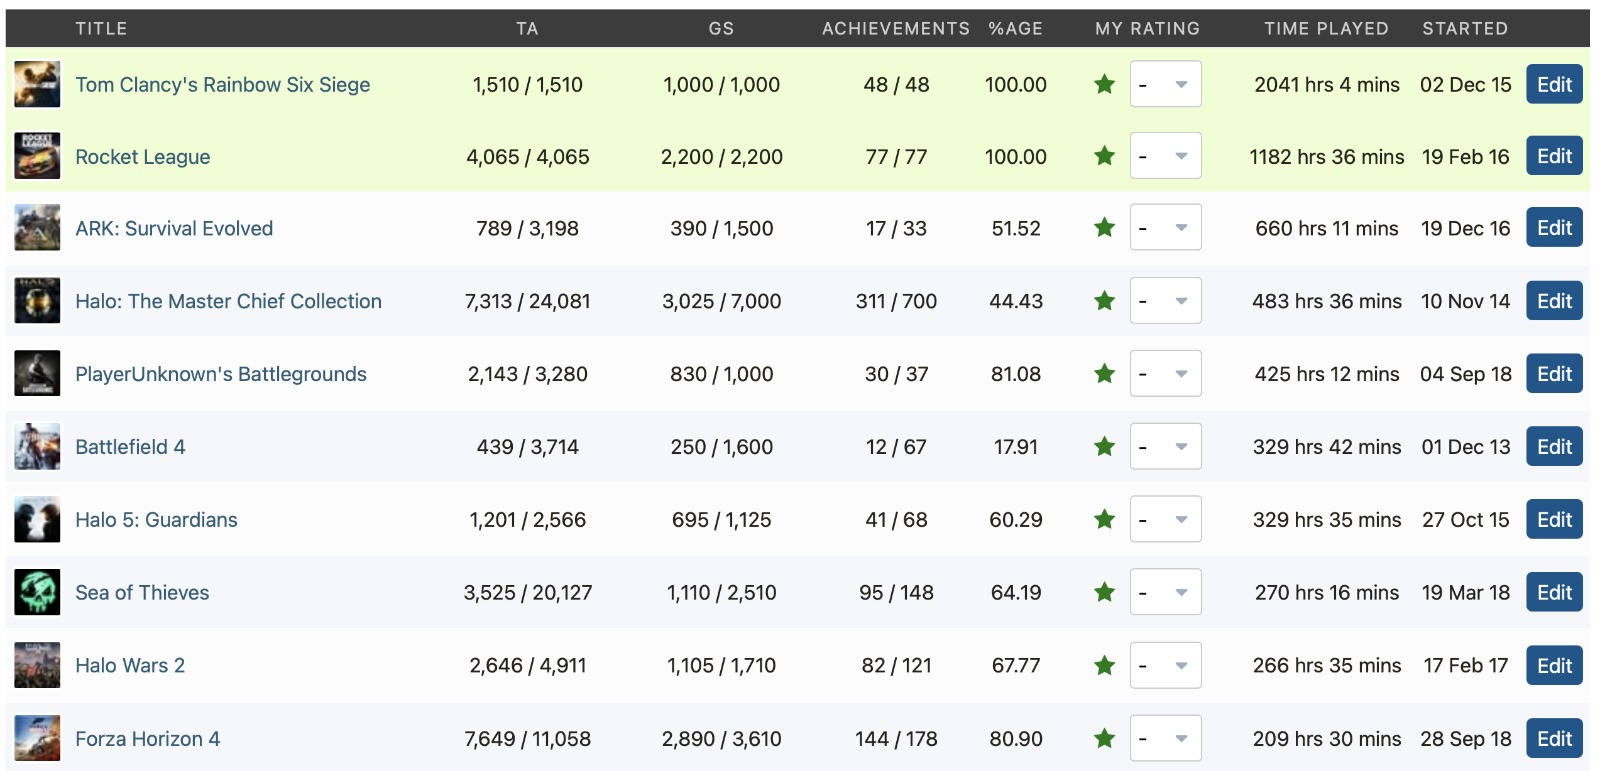Open PlayerUnknown's Battlegrounds thumbnail image
1600x771 pixels.
coord(37,374)
